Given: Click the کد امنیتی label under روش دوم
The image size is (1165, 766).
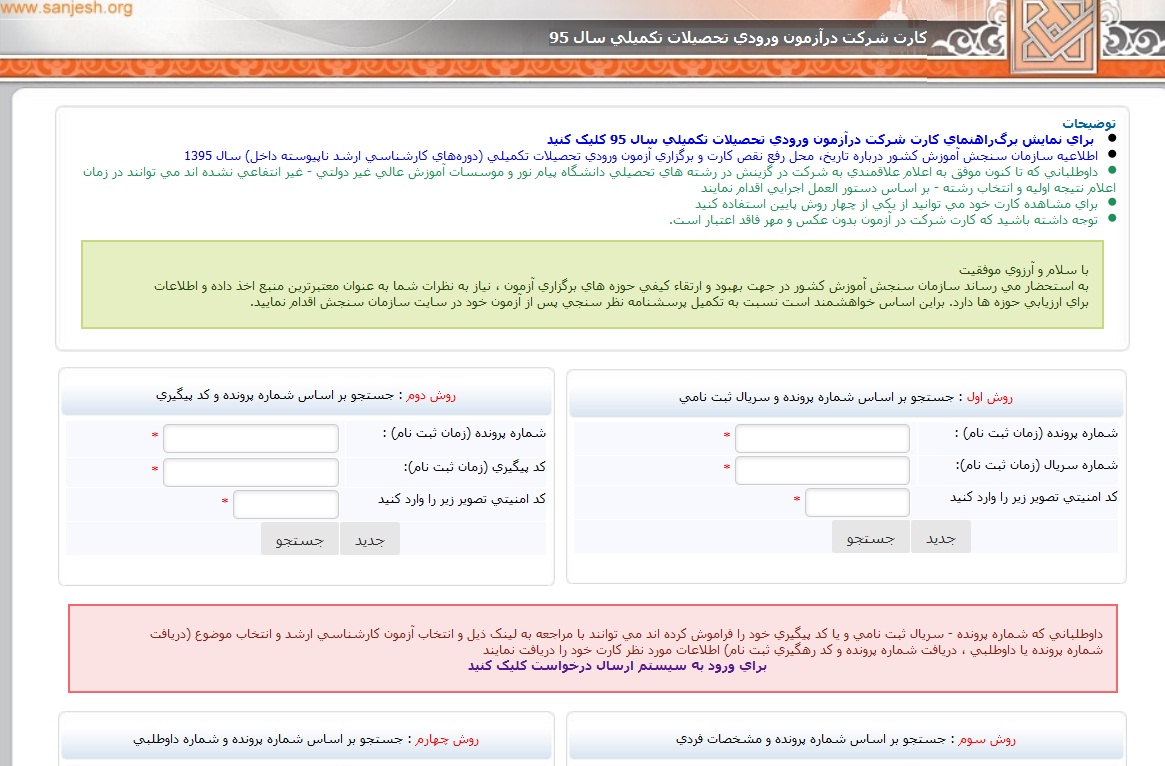Looking at the screenshot, I should pyautogui.click(x=461, y=499).
